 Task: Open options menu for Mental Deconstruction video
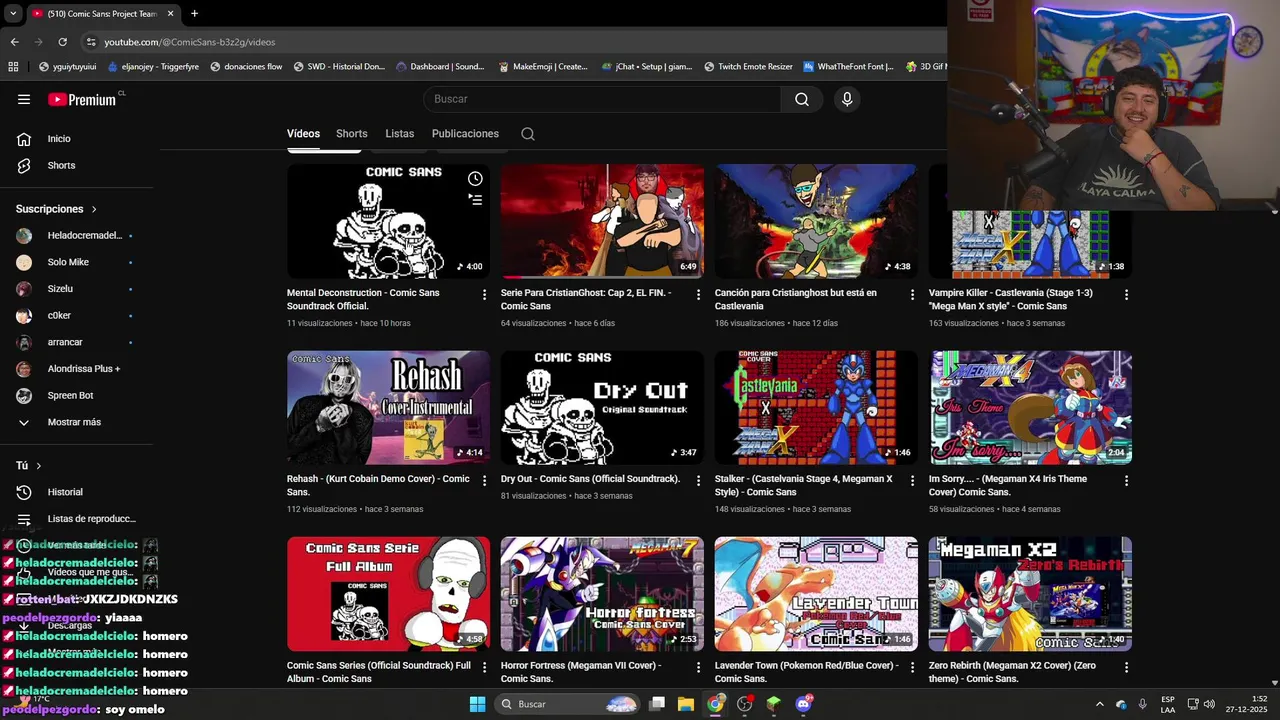click(x=484, y=295)
